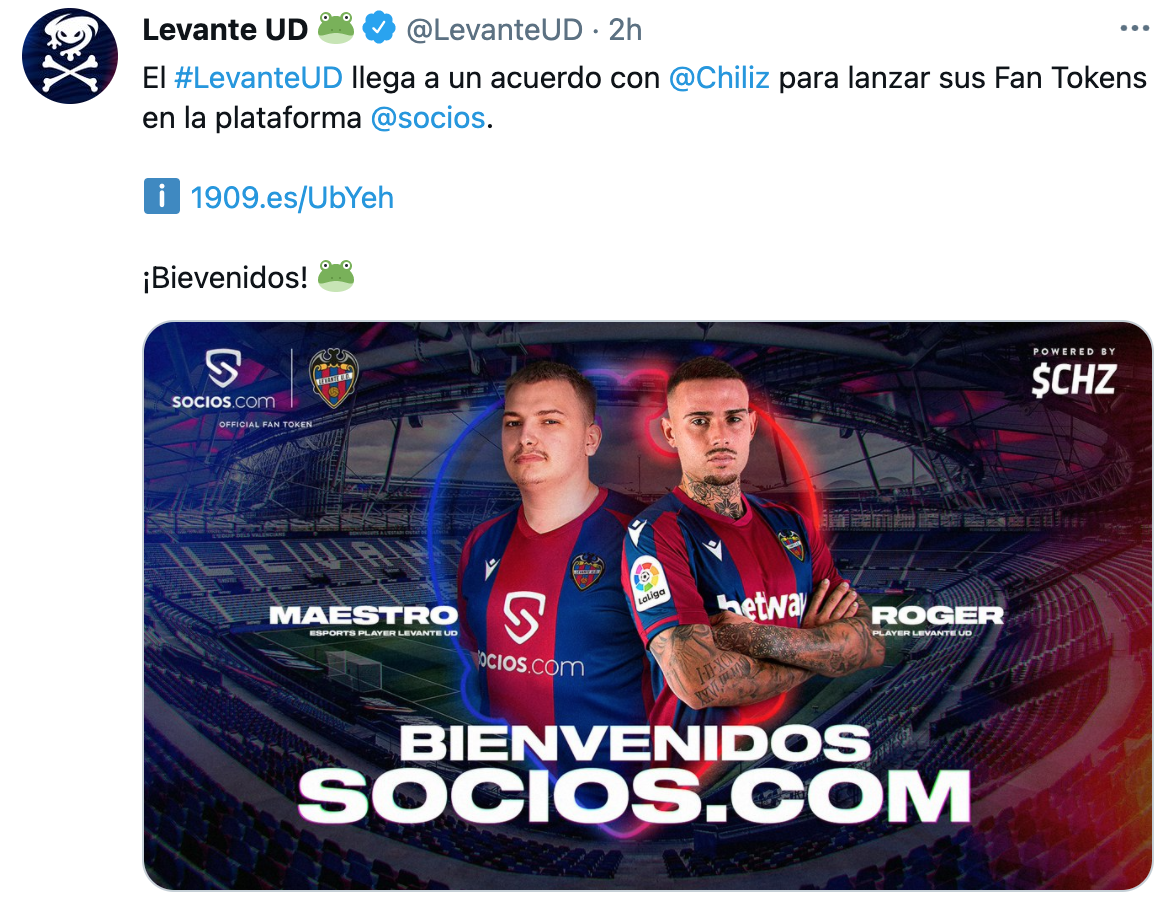Open the #LevanteUD hashtag
This screenshot has height=916, width=1170.
tap(258, 78)
